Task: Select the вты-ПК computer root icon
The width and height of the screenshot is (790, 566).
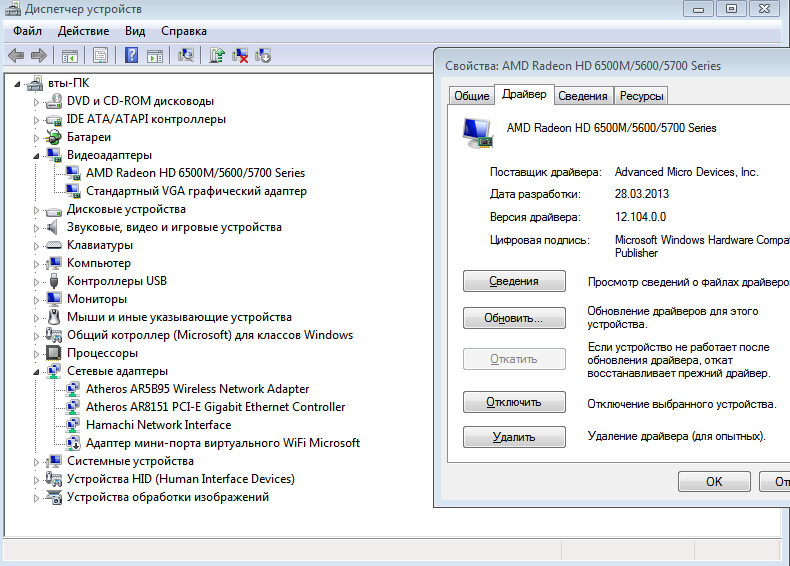Action: (x=35, y=83)
